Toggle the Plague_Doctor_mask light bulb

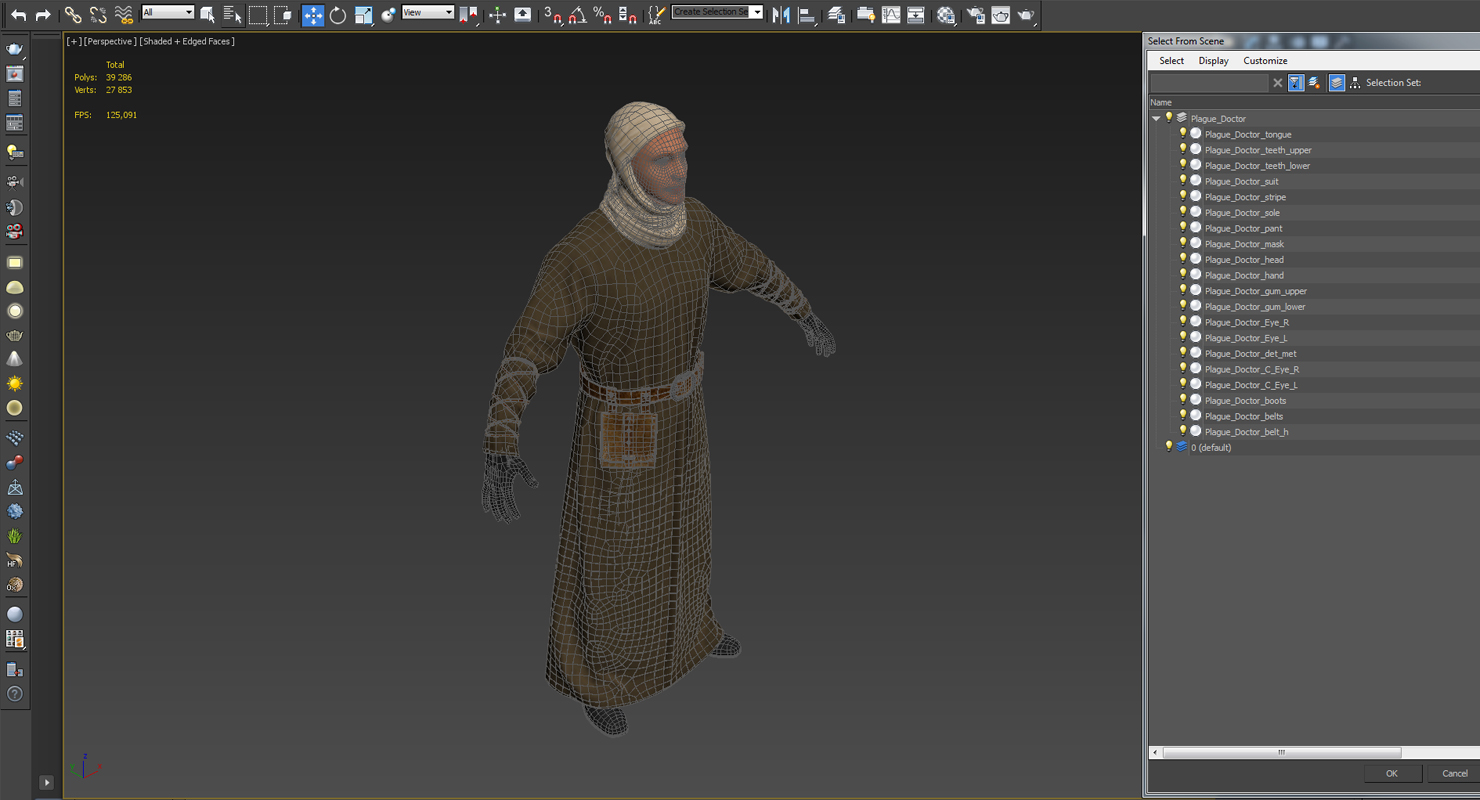pyautogui.click(x=1182, y=244)
